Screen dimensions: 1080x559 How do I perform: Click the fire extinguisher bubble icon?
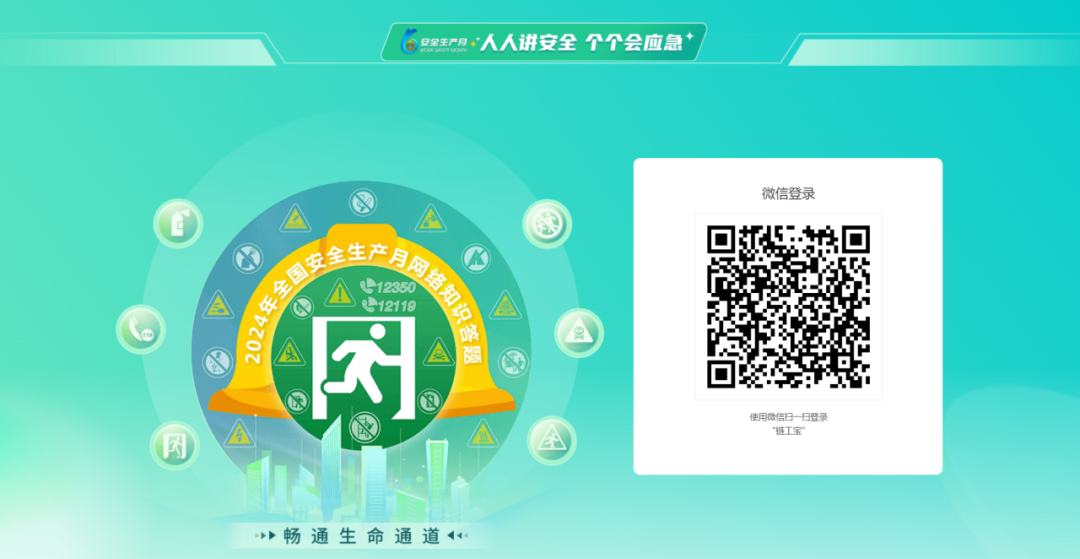pos(178,224)
